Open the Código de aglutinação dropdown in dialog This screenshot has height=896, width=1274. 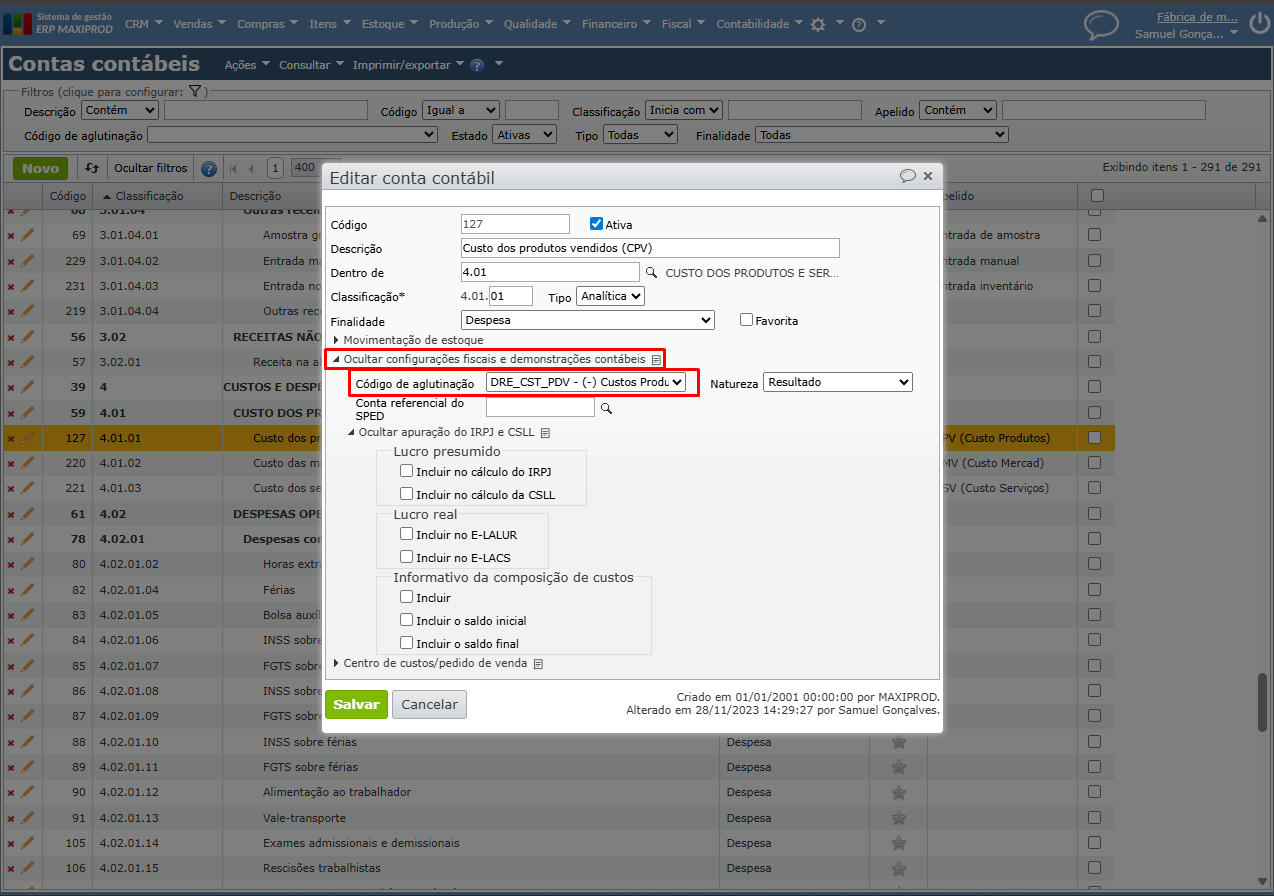pos(586,382)
